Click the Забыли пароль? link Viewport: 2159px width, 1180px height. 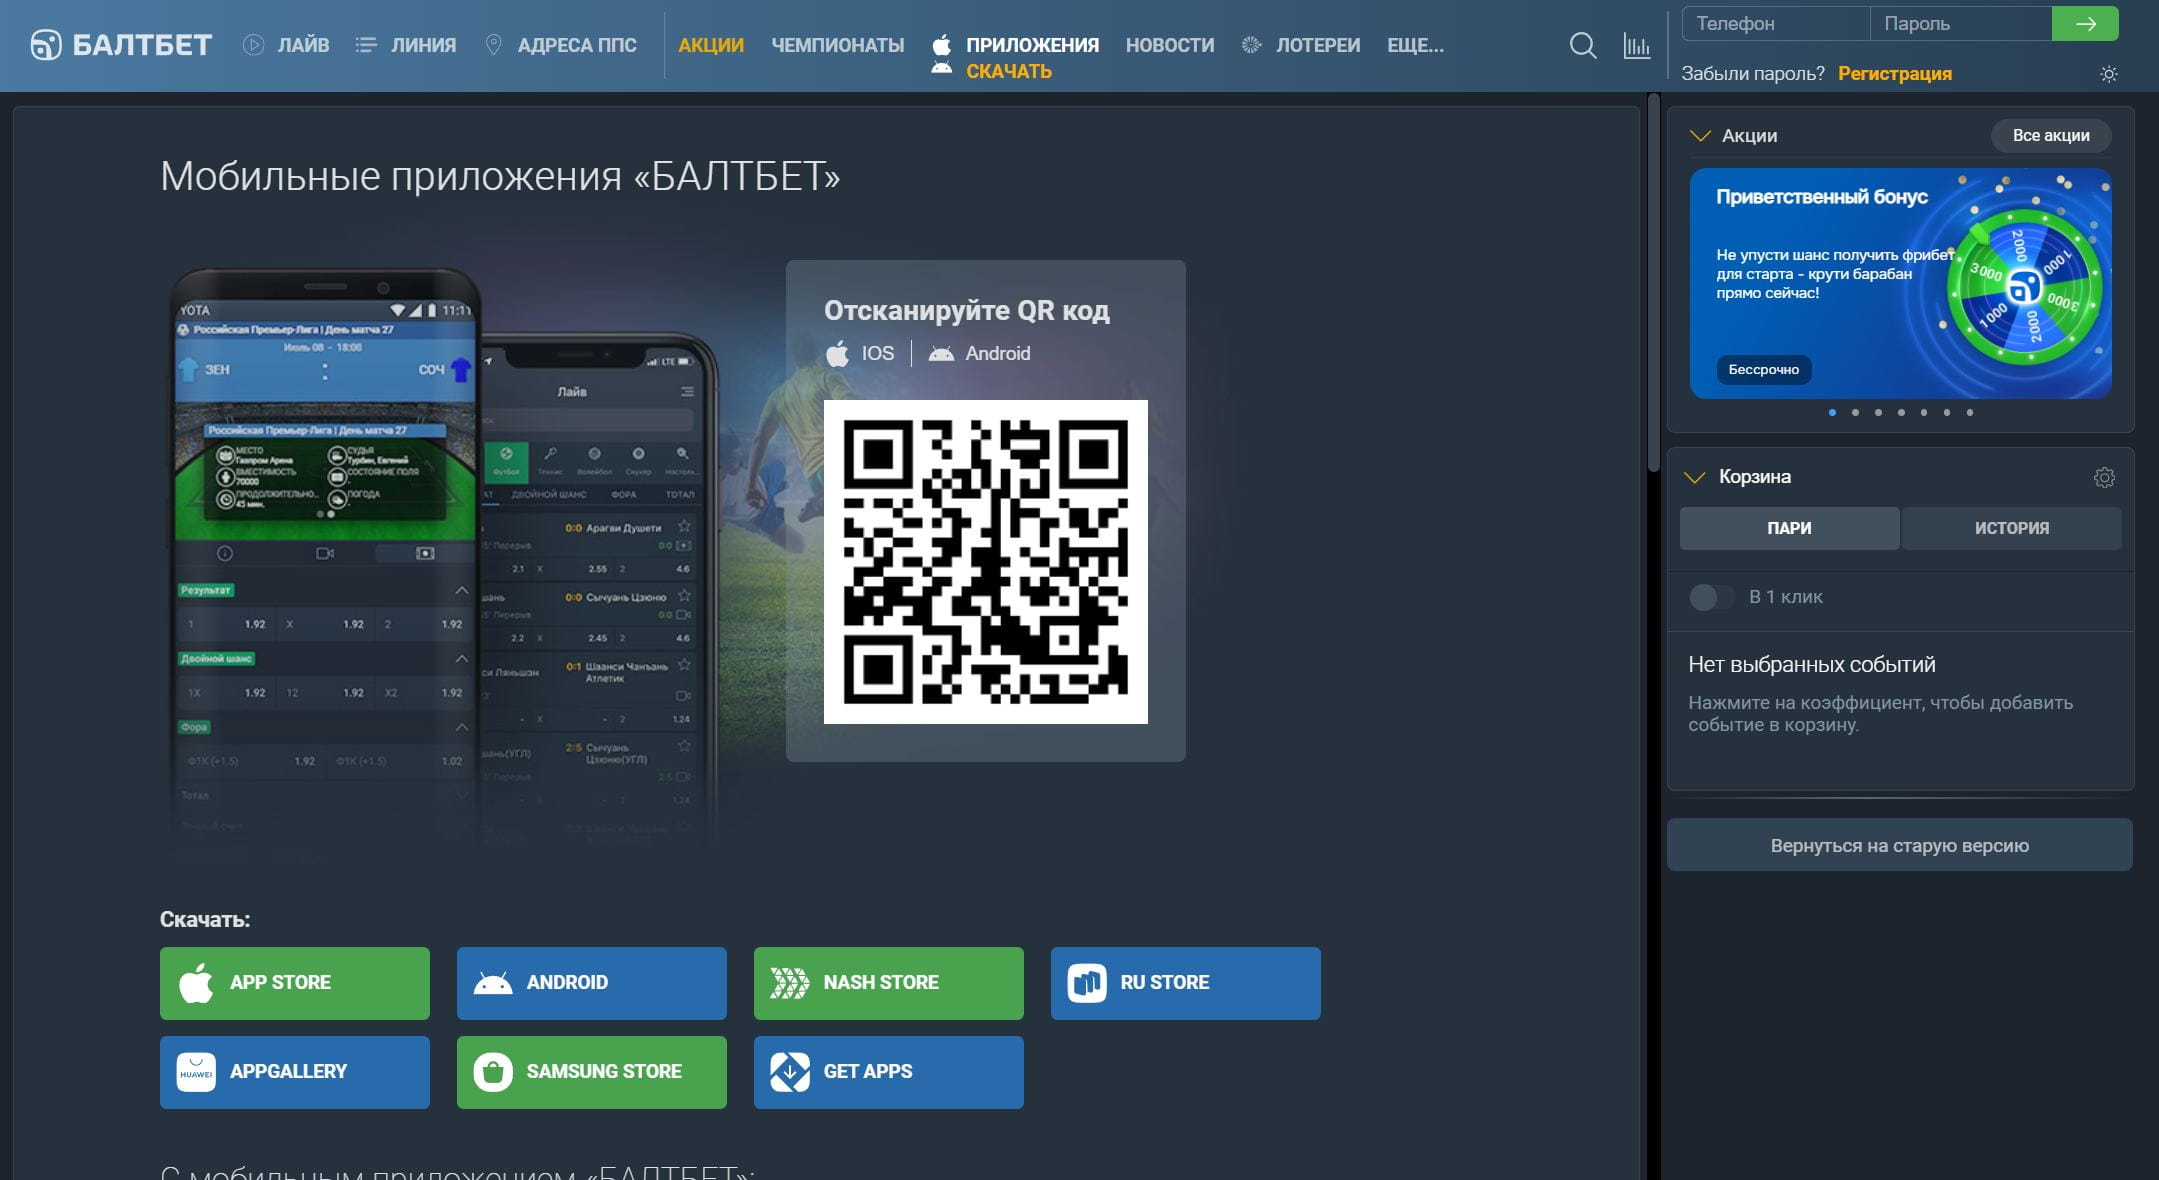tap(1753, 74)
